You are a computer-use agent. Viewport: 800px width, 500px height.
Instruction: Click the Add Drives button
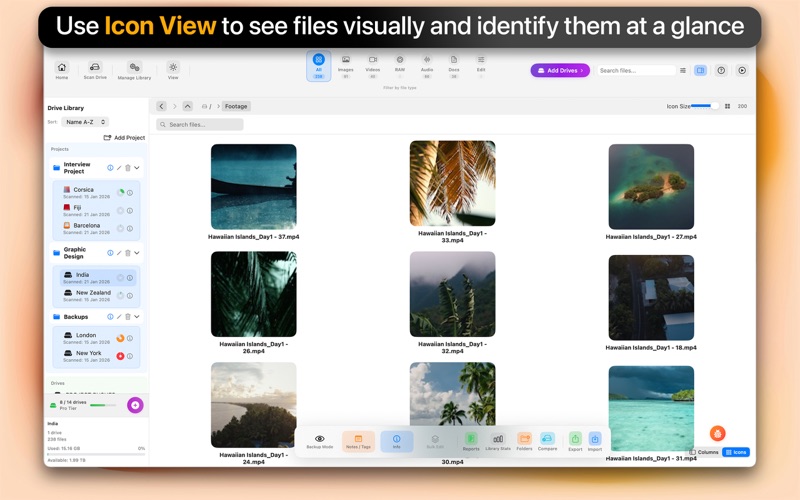pyautogui.click(x=560, y=70)
